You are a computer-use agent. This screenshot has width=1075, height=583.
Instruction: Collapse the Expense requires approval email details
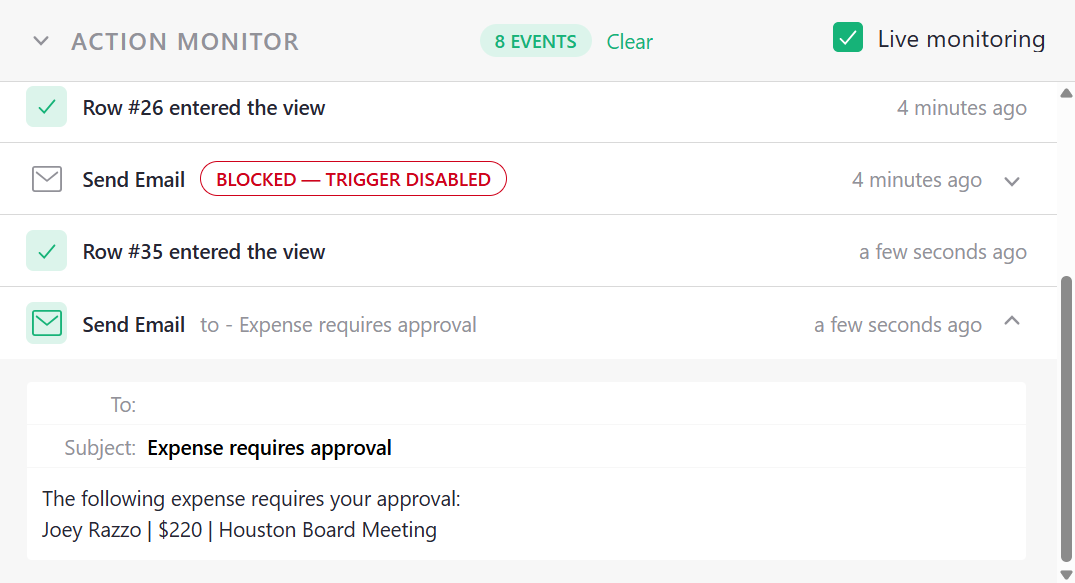click(x=1012, y=322)
